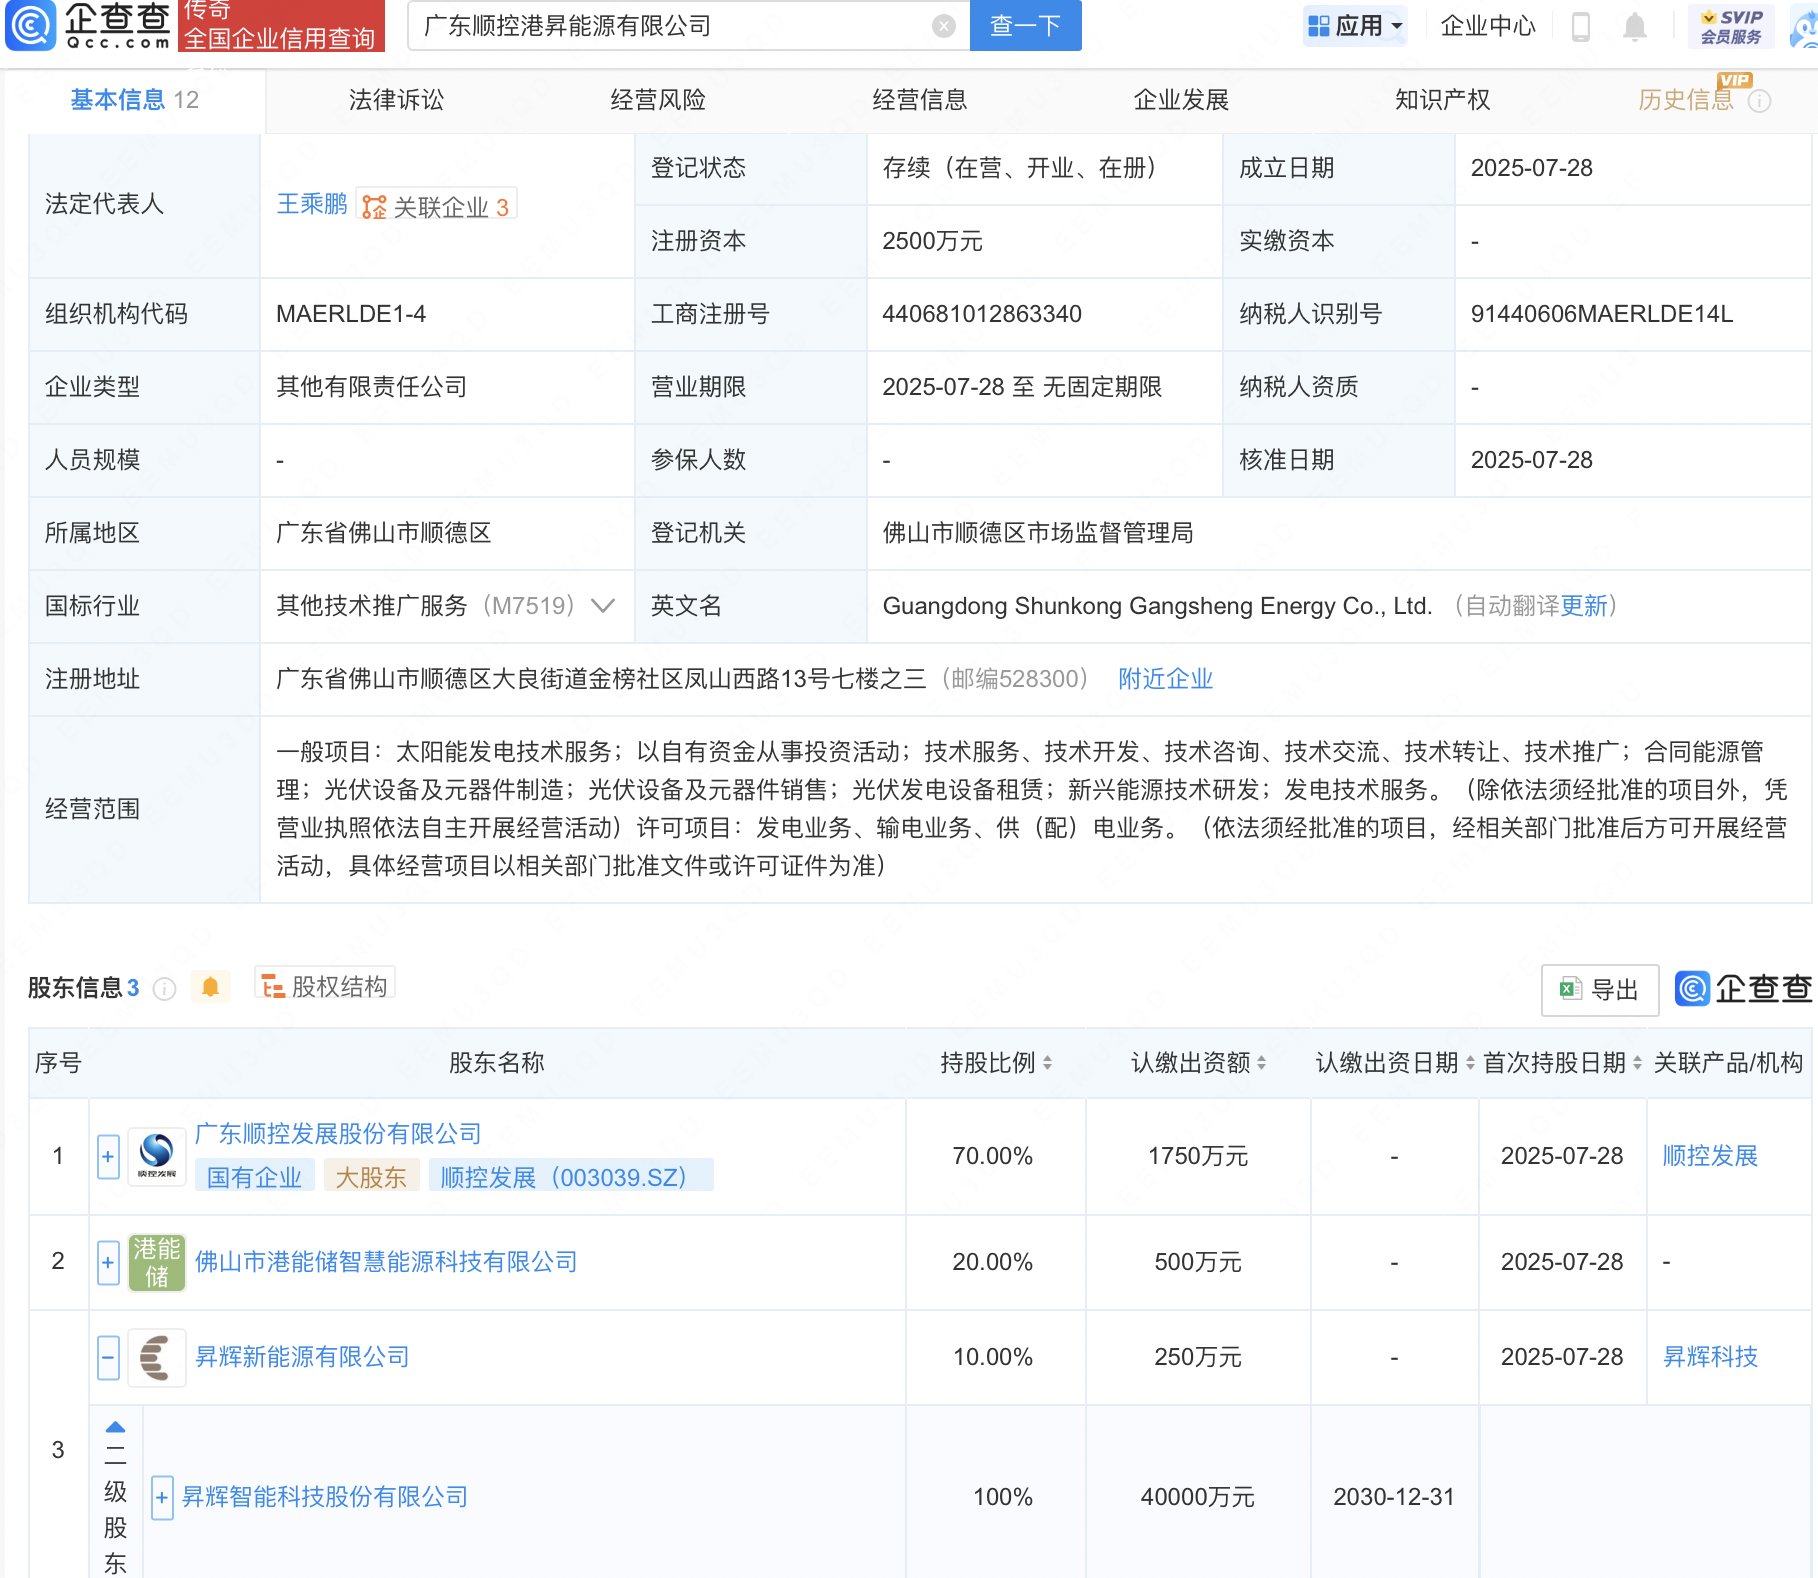View 关联企业 3 for 王乘鹏

pyautogui.click(x=437, y=206)
